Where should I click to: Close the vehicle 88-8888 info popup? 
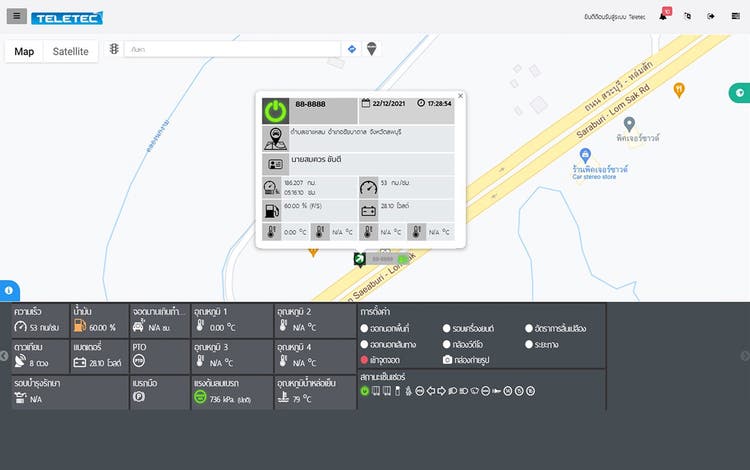click(x=461, y=96)
